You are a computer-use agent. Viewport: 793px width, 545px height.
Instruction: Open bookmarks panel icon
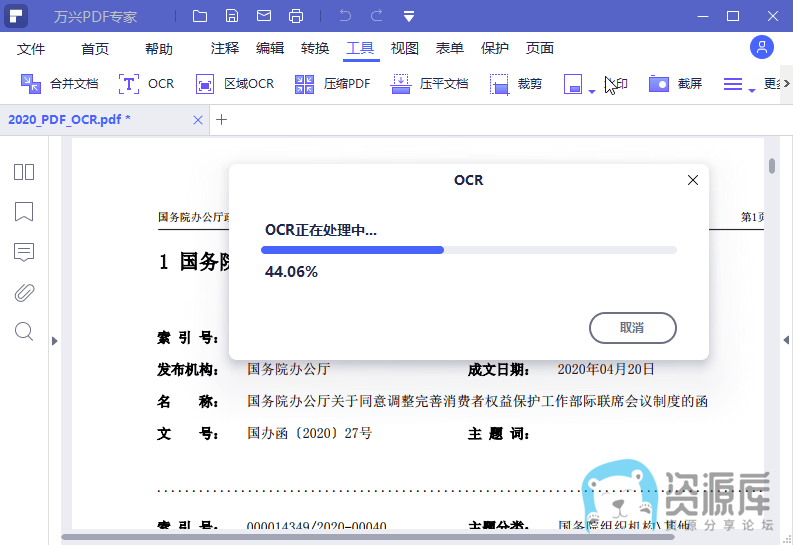pos(24,212)
